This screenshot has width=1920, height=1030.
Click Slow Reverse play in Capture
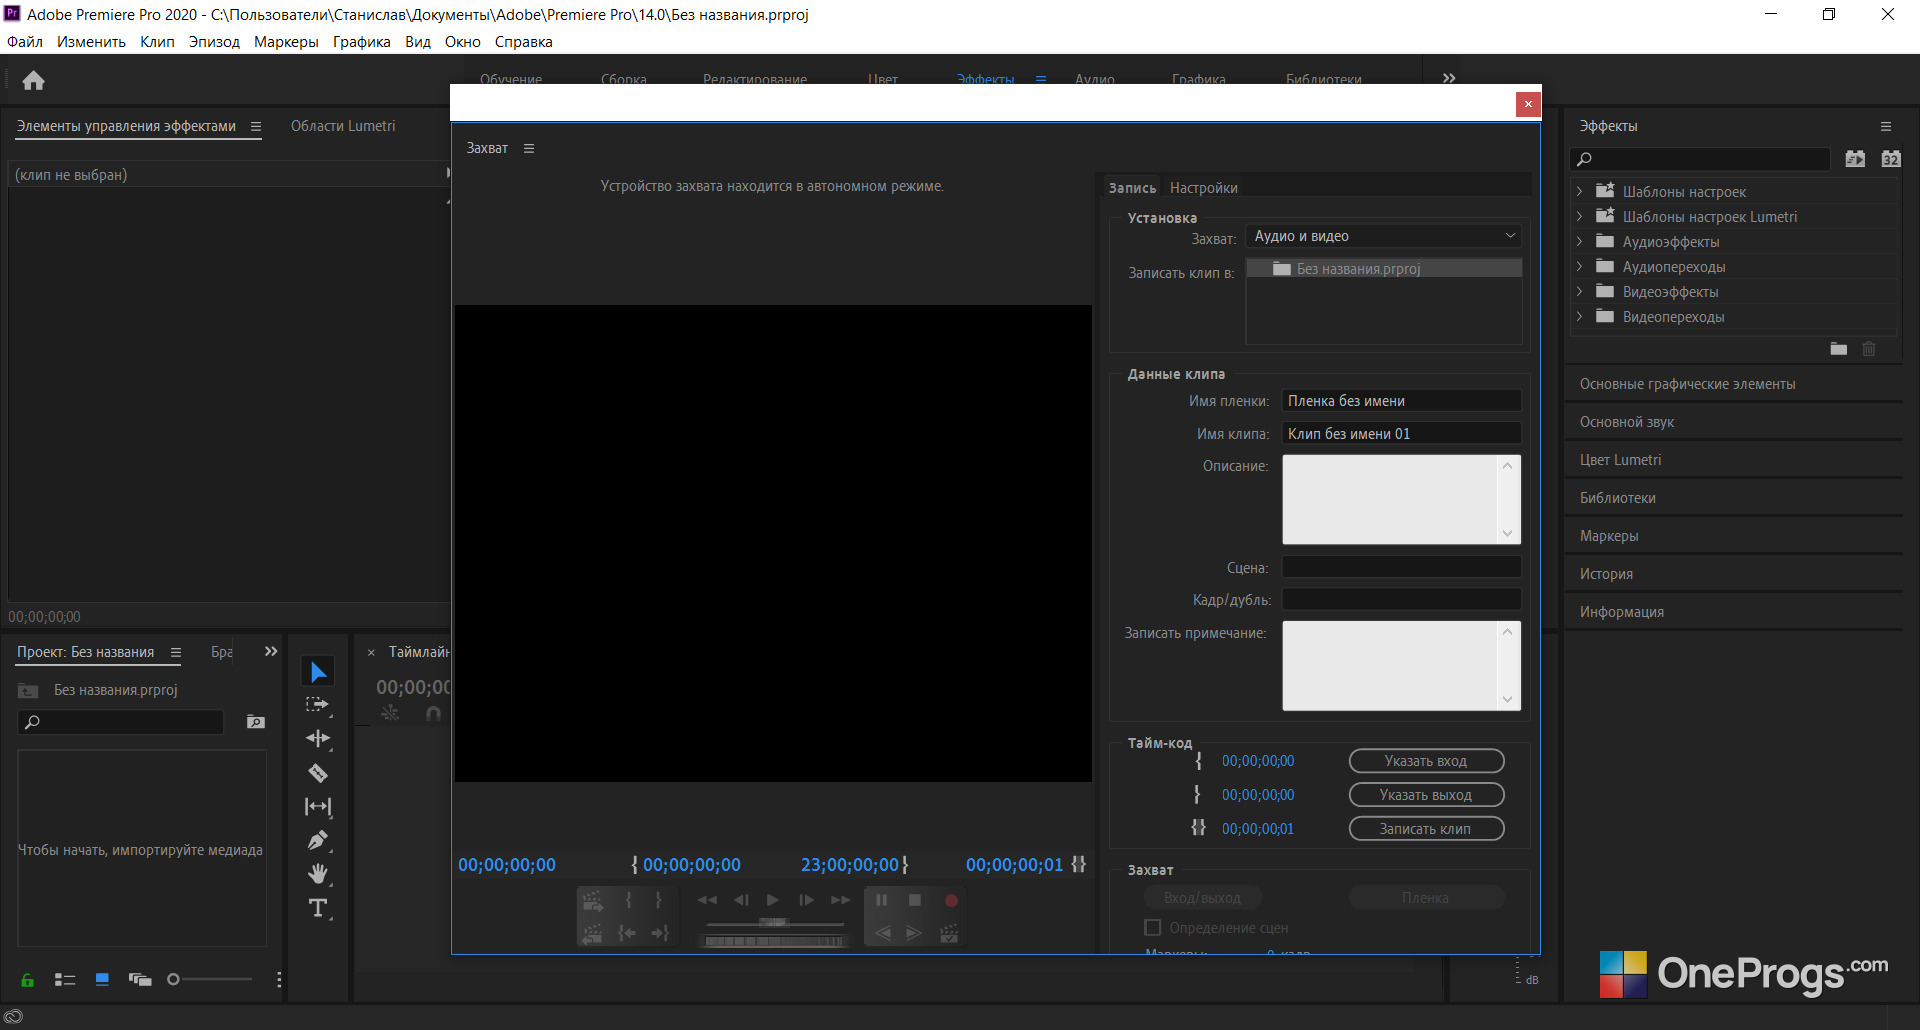point(883,933)
